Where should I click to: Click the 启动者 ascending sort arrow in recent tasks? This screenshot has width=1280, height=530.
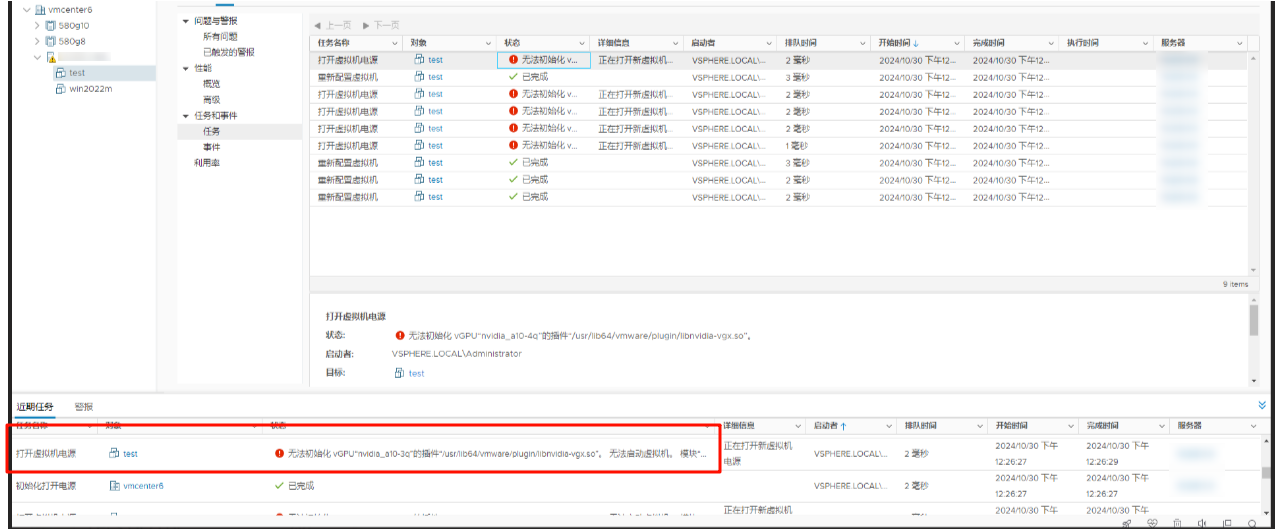tap(843, 426)
